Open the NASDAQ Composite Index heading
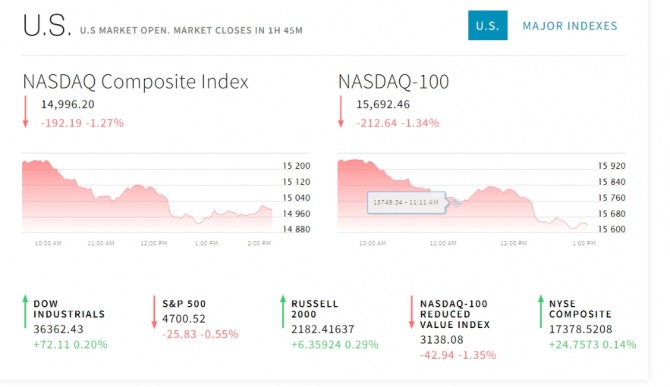Viewport: 670px width, 387px height. [x=135, y=82]
